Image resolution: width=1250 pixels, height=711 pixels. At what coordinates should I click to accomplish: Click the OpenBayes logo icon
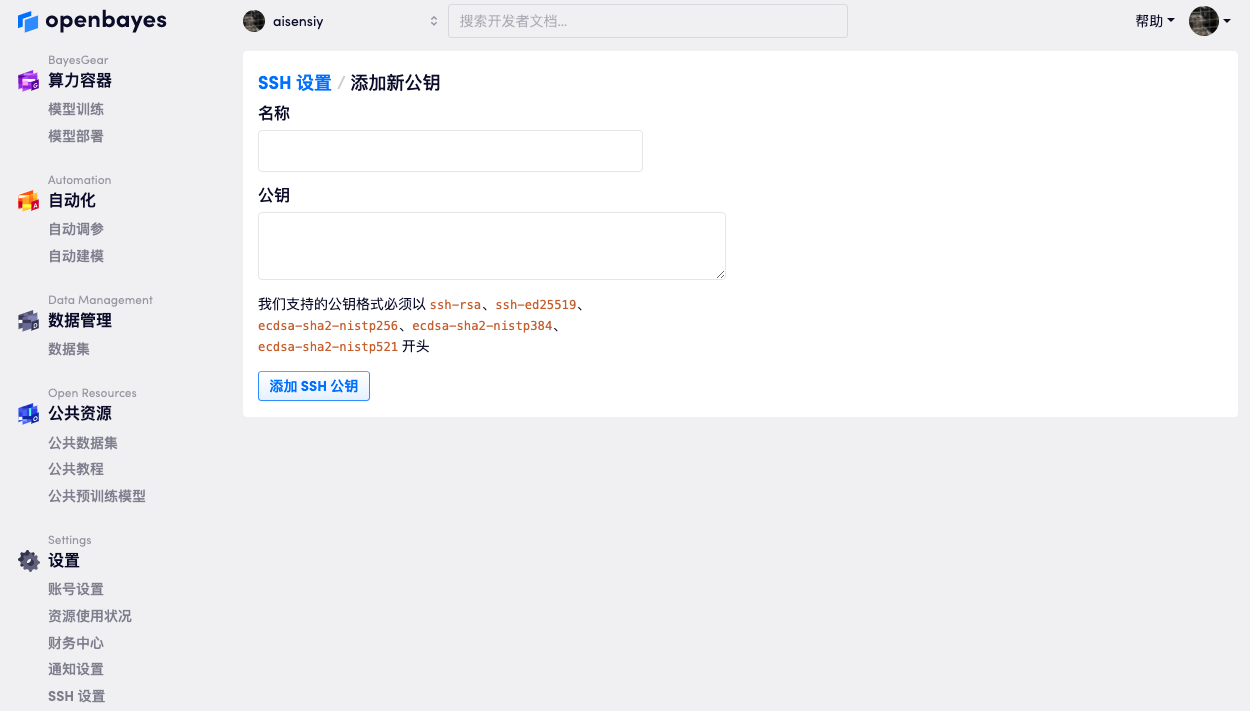point(28,21)
